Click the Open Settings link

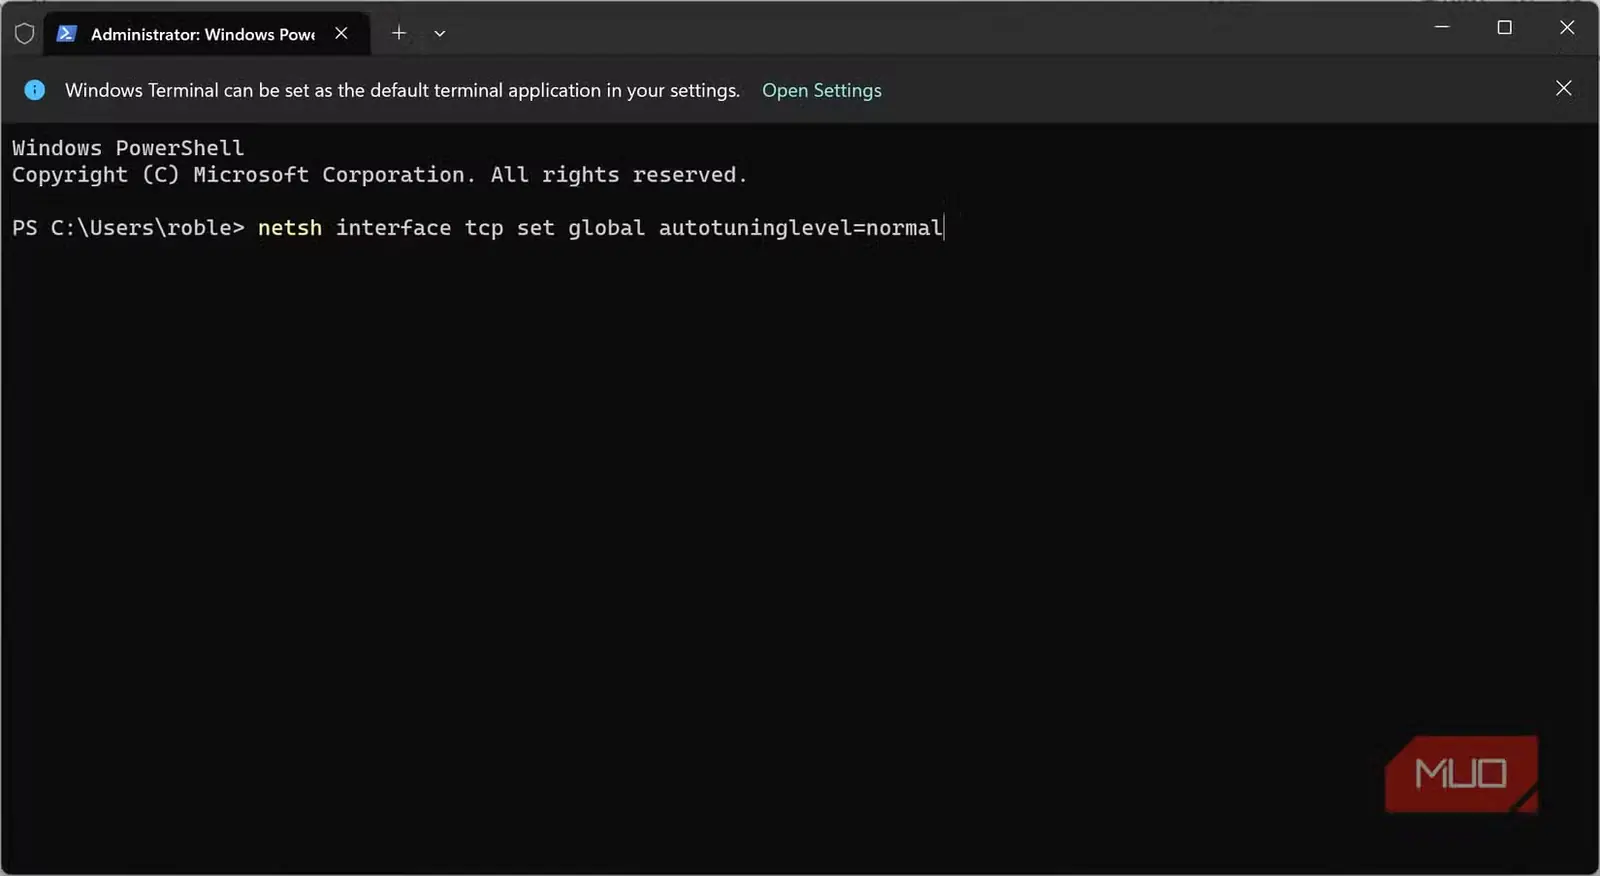(x=822, y=90)
